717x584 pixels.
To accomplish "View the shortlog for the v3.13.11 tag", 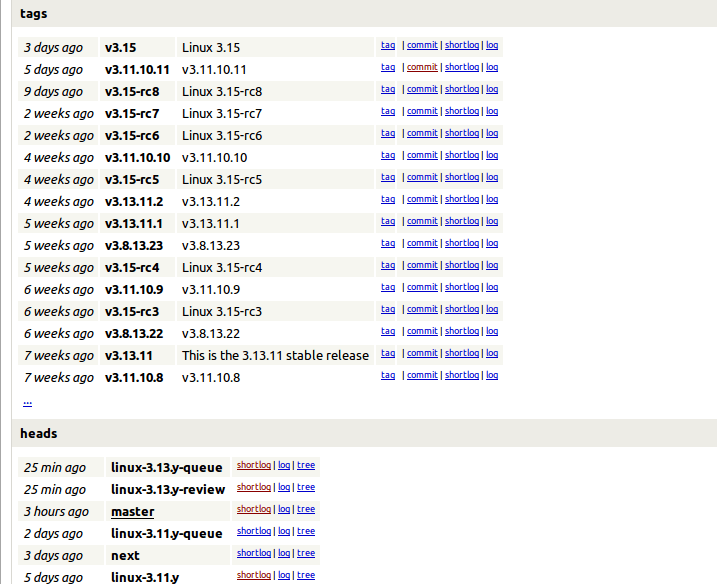I will point(462,353).
